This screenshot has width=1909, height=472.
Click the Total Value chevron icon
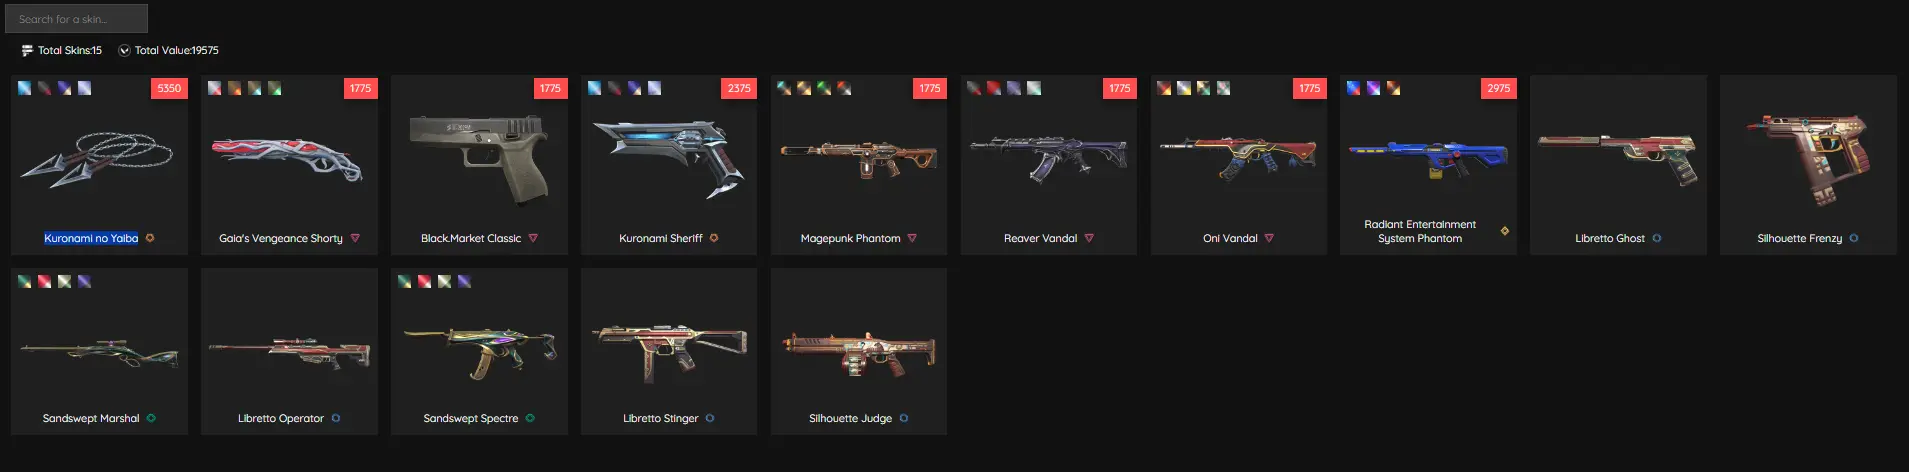[x=124, y=50]
